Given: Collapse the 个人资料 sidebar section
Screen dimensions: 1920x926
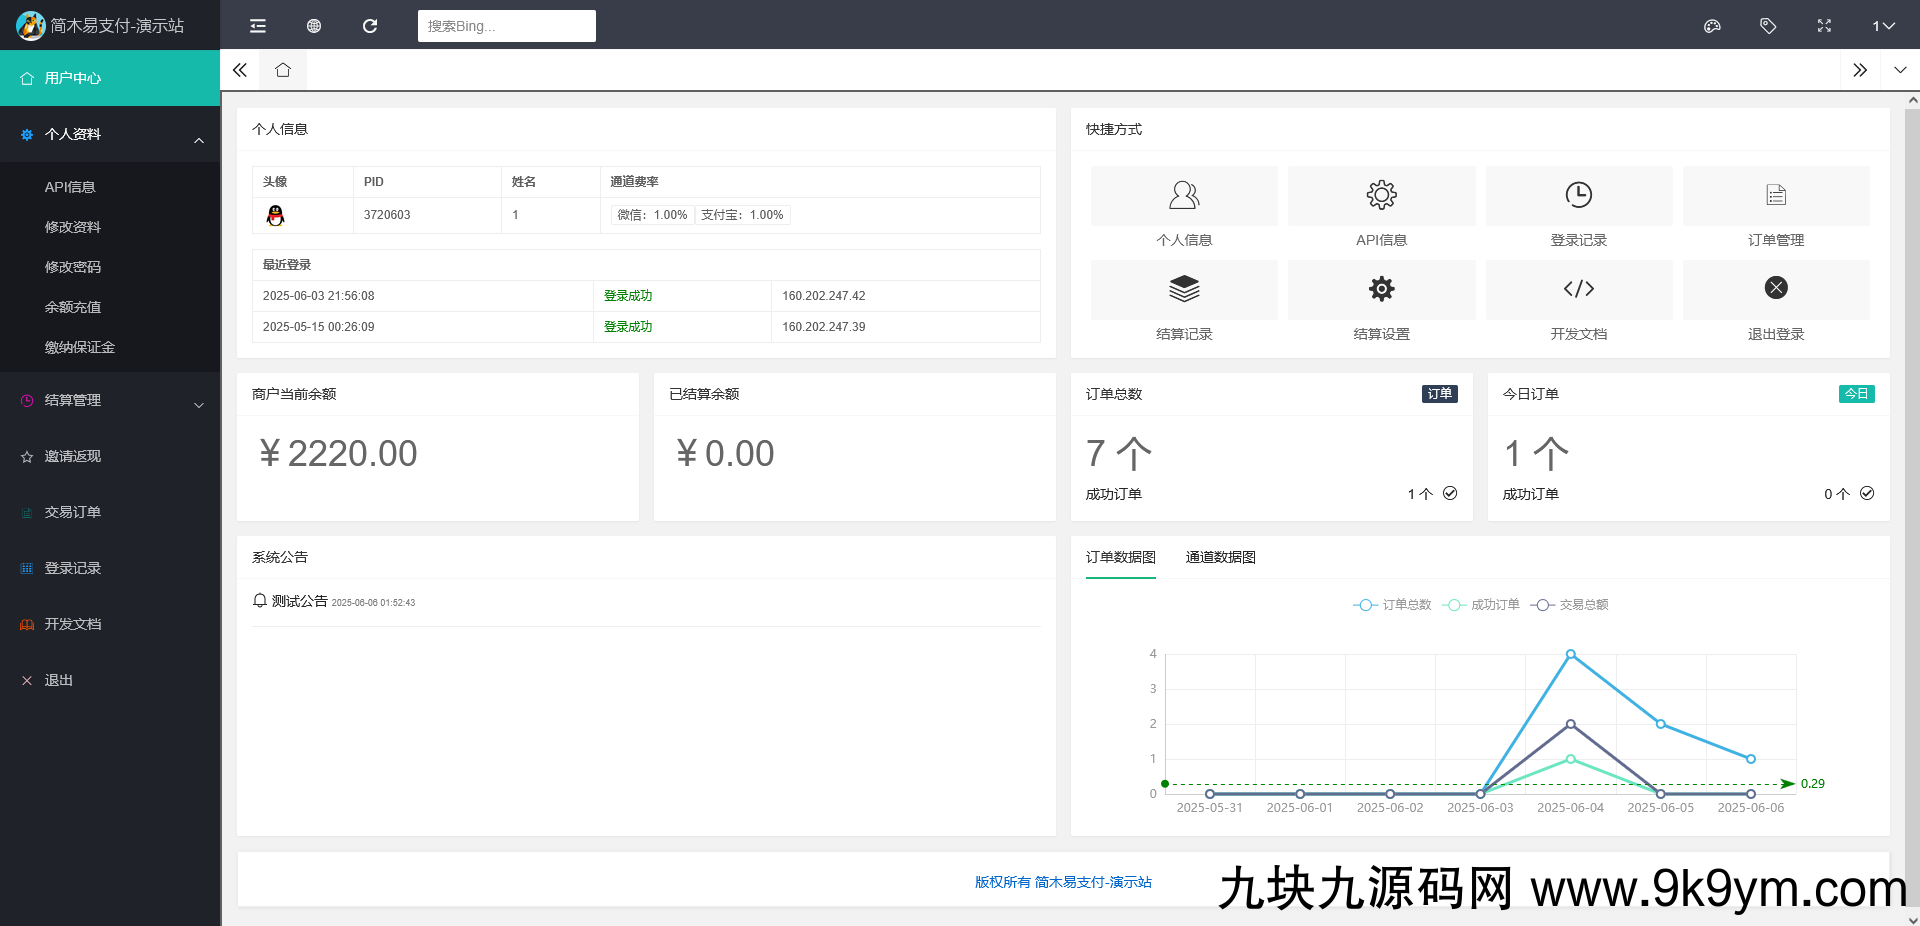Looking at the screenshot, I should tap(110, 134).
